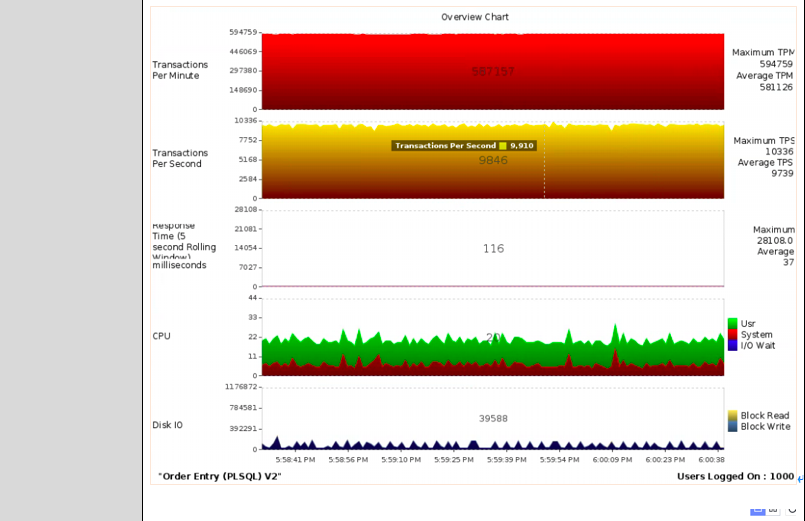This screenshot has height=521, width=805.
Task: Click the 5:58:41 PM time axis label
Action: (296, 460)
